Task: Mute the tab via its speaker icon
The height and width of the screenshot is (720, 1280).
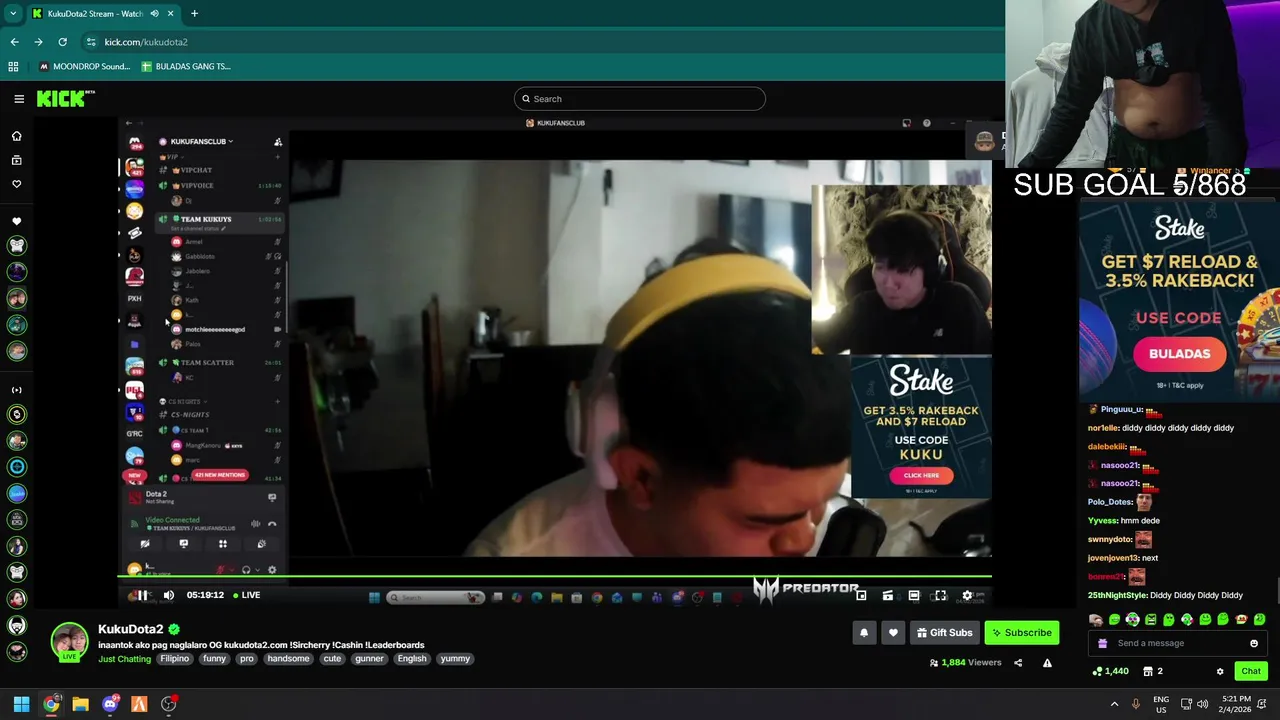Action: [x=154, y=13]
